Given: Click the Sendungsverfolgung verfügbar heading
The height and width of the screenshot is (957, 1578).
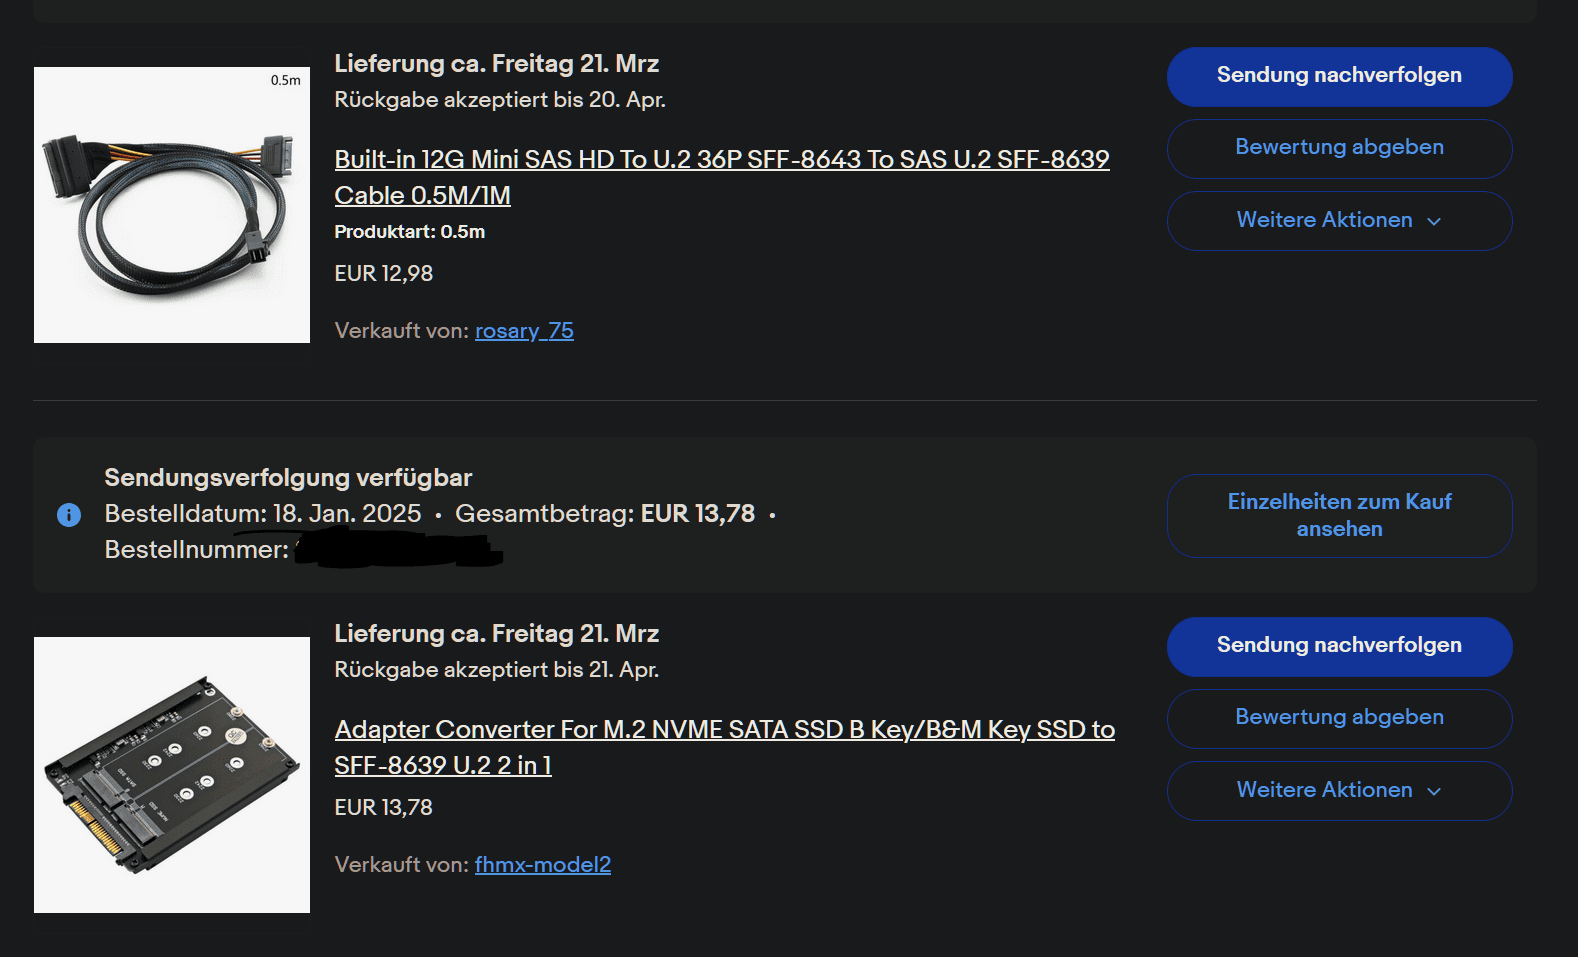Looking at the screenshot, I should tap(288, 478).
